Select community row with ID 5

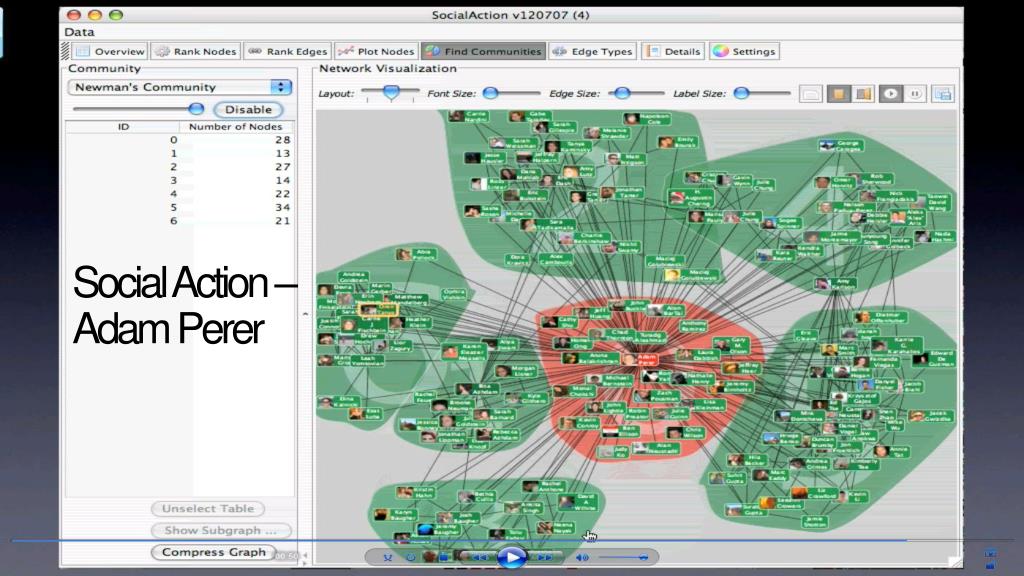click(x=180, y=208)
